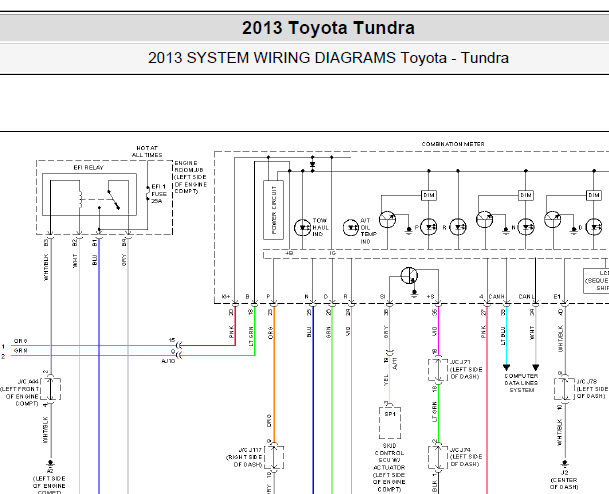This screenshot has height=494, width=609.
Task: Click the ground symbol above 'J2'
Action: pos(565,463)
